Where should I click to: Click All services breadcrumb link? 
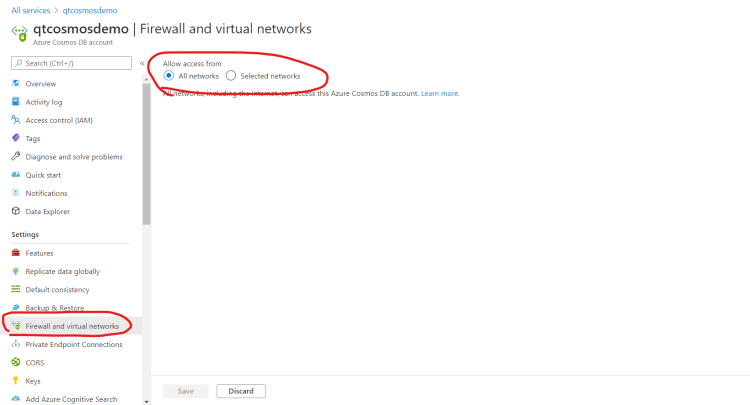point(31,10)
